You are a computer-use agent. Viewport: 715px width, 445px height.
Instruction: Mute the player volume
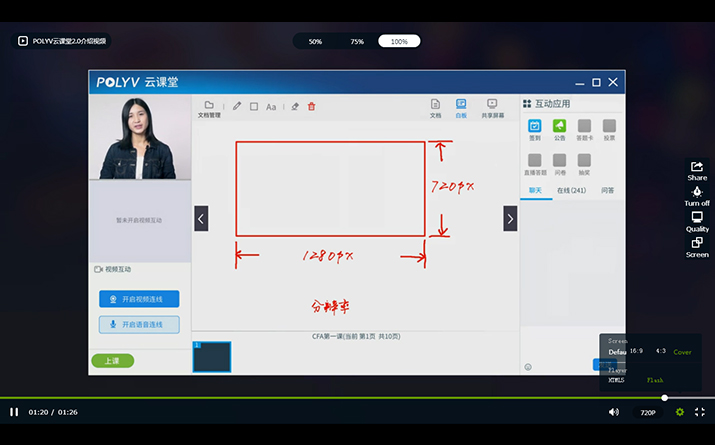[613, 412]
